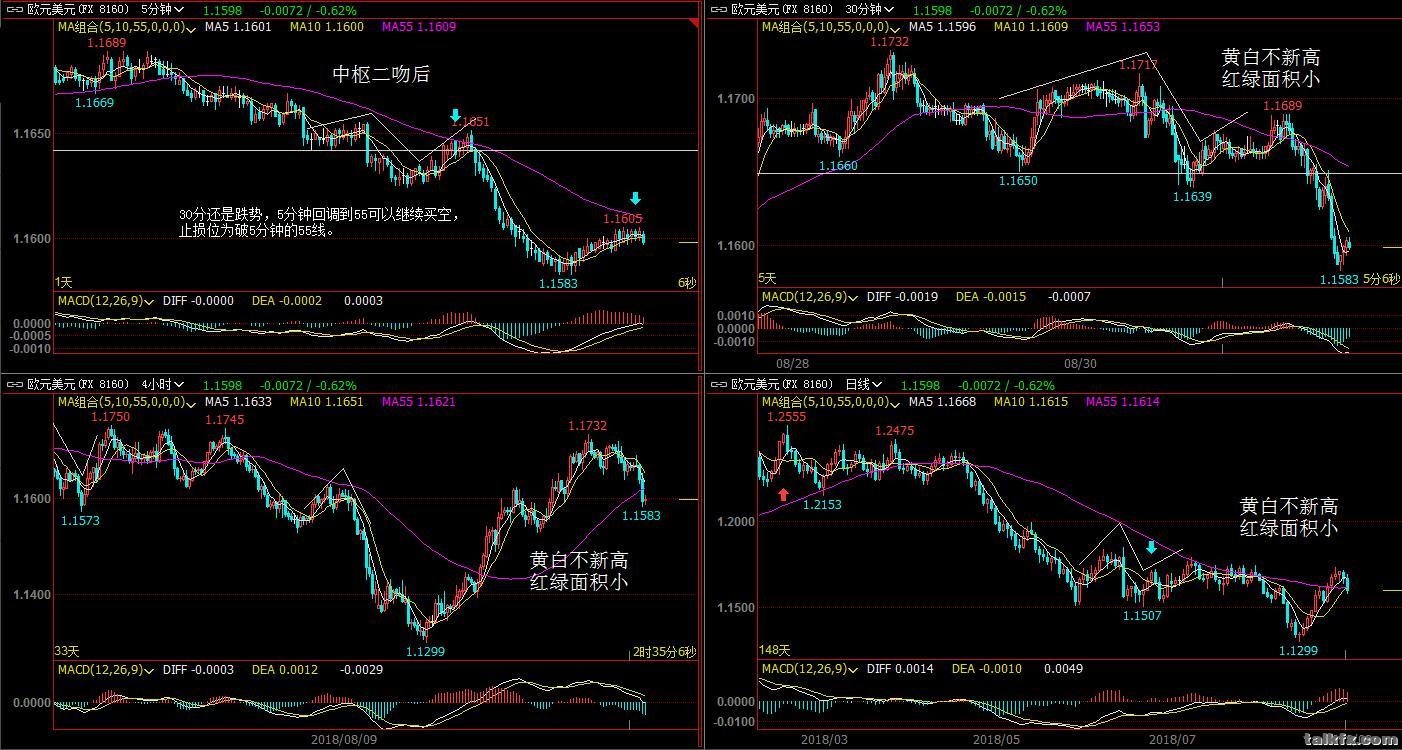Click the 33天 range label in the 4小时 chart

click(66, 651)
